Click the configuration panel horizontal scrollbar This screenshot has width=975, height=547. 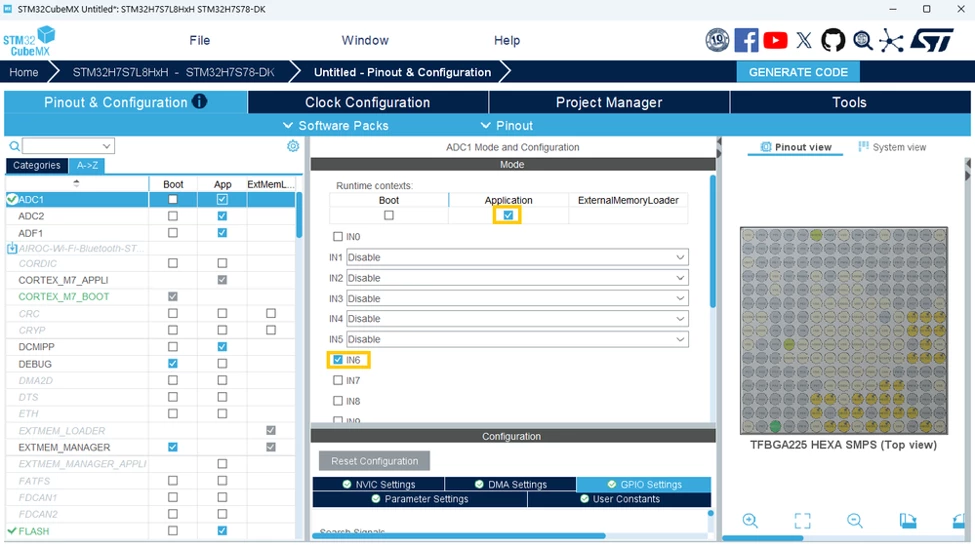(x=458, y=535)
